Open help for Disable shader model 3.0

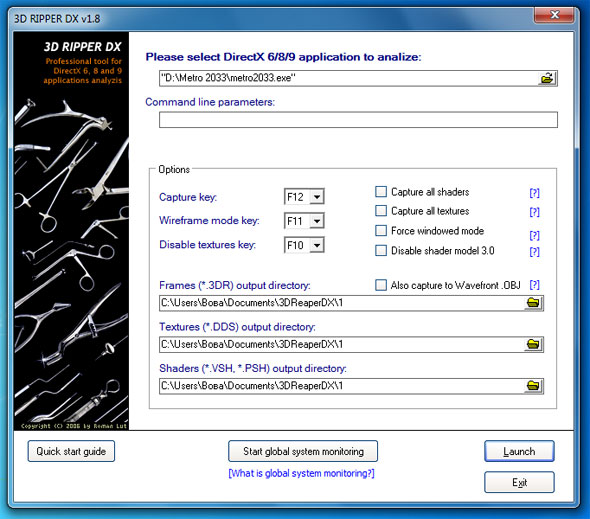(534, 251)
